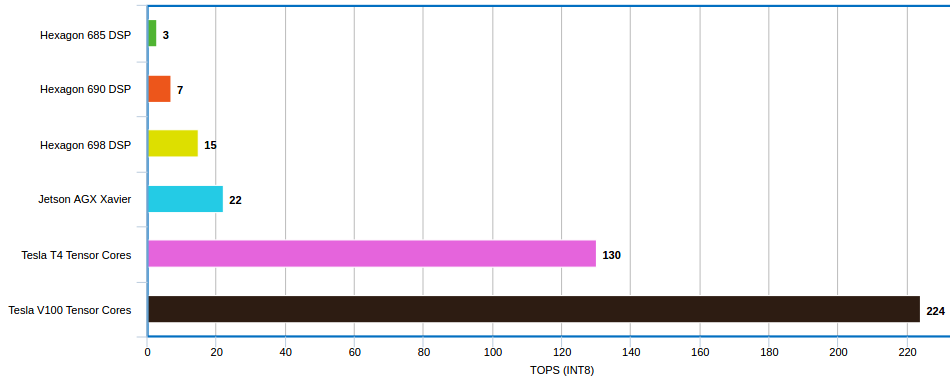This screenshot has width=950, height=381.
Task: Click the x-axis tick label 100
Action: 493,352
